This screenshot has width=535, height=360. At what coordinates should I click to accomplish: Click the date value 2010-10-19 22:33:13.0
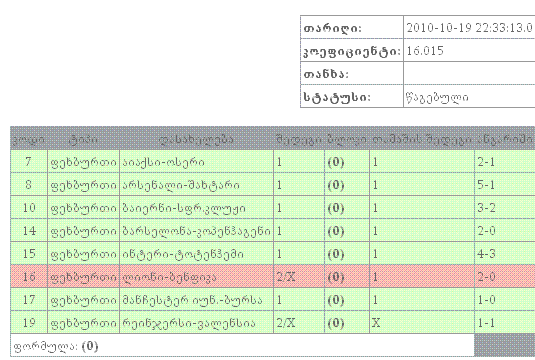(469, 28)
